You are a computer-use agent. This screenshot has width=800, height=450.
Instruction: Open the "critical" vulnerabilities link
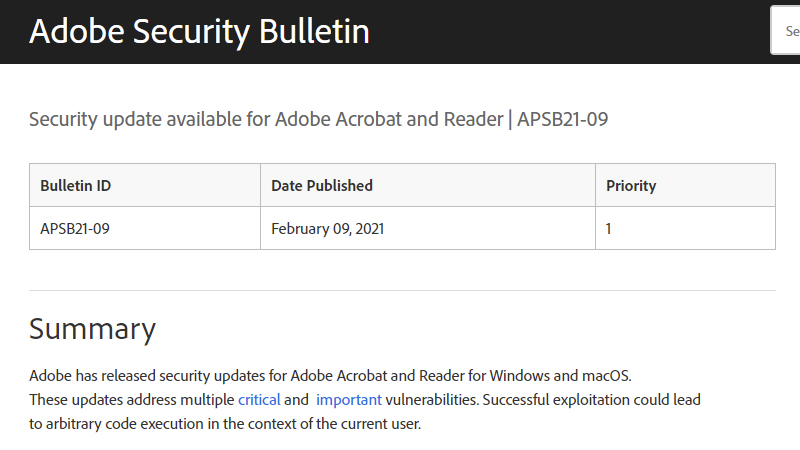point(259,400)
